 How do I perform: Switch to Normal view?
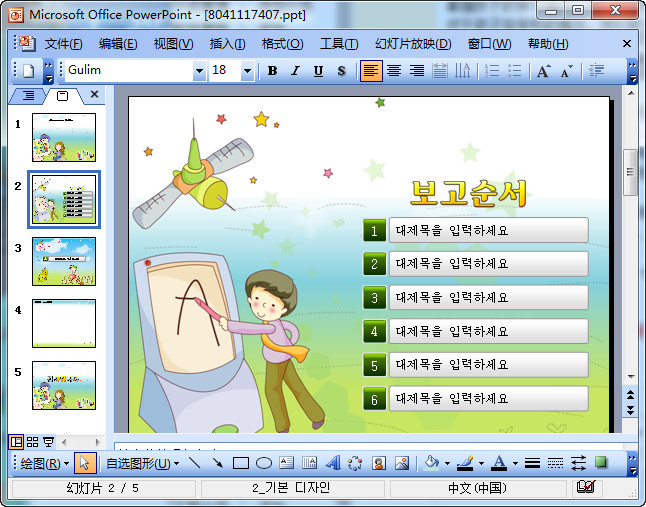(x=16, y=442)
